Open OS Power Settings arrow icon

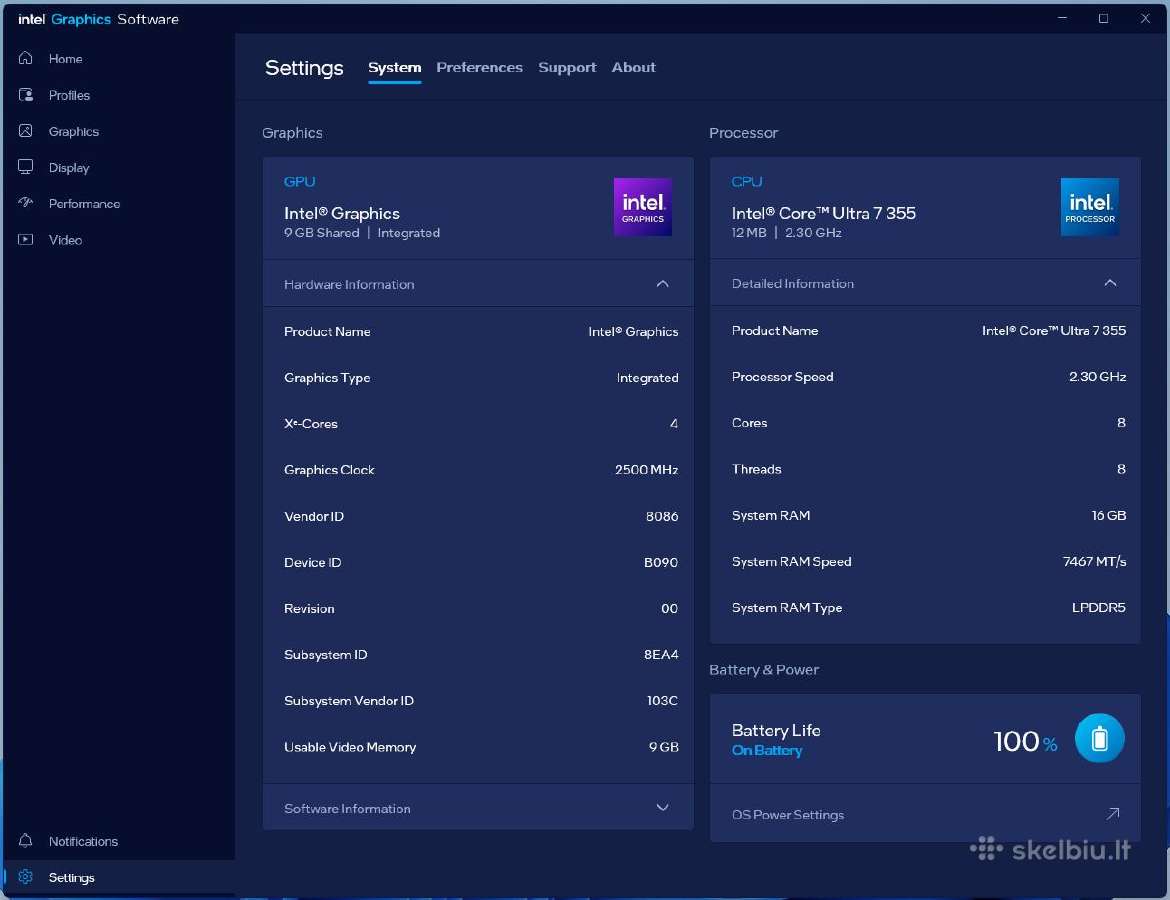pos(1113,813)
